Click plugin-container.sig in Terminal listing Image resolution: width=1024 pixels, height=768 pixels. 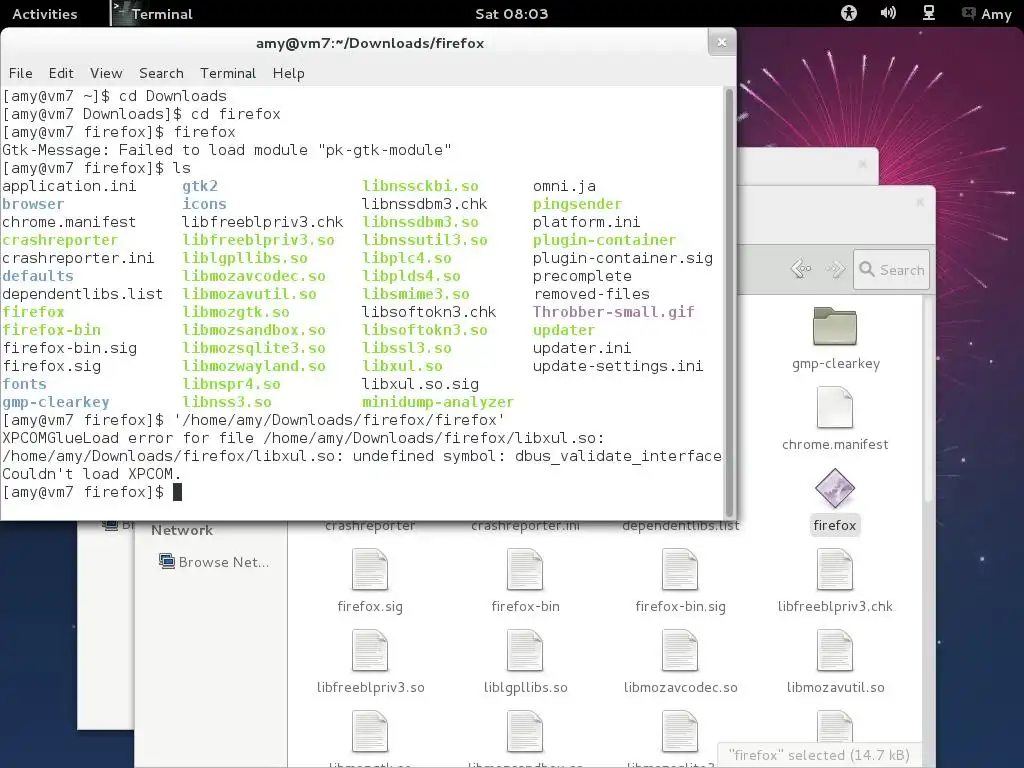click(x=622, y=258)
